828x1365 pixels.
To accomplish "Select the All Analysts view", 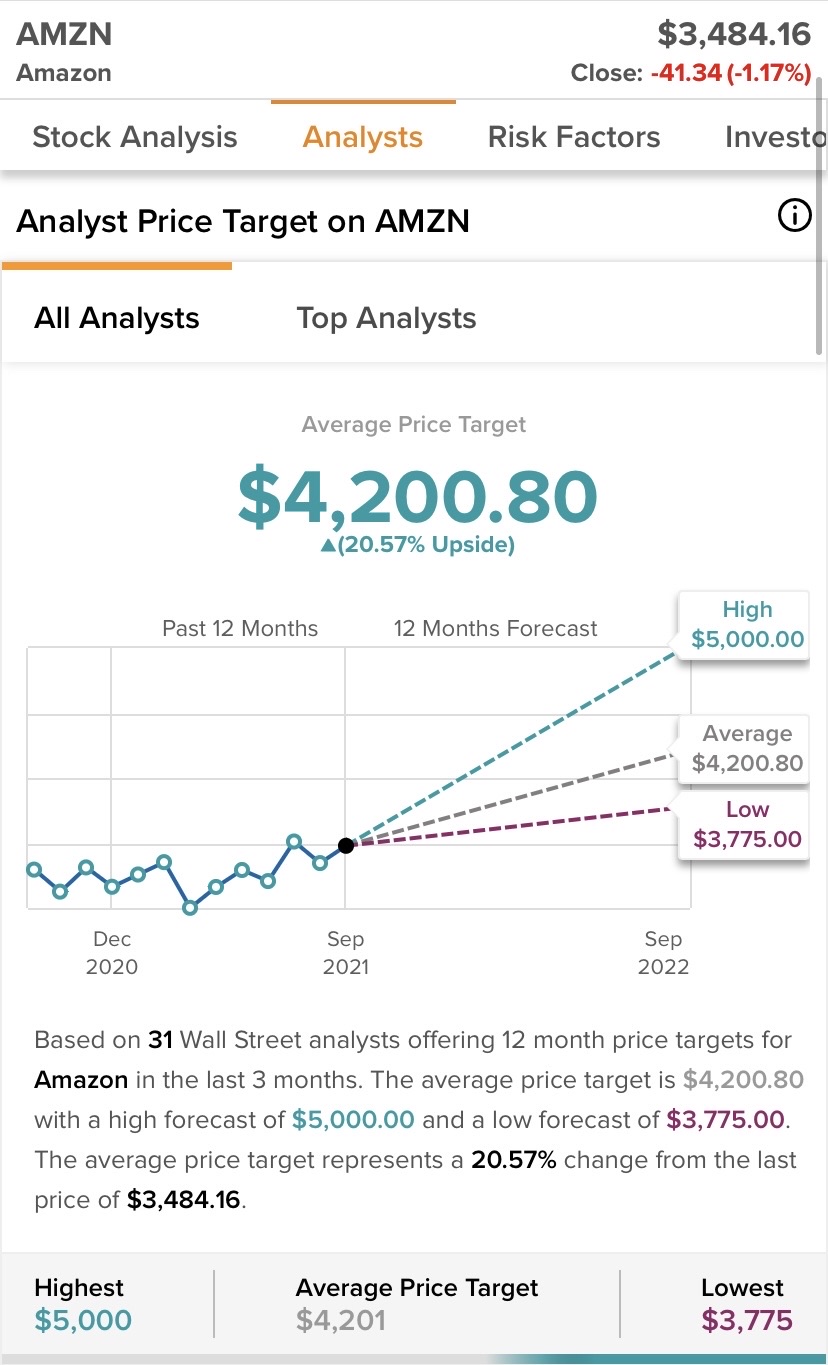I will coord(117,318).
